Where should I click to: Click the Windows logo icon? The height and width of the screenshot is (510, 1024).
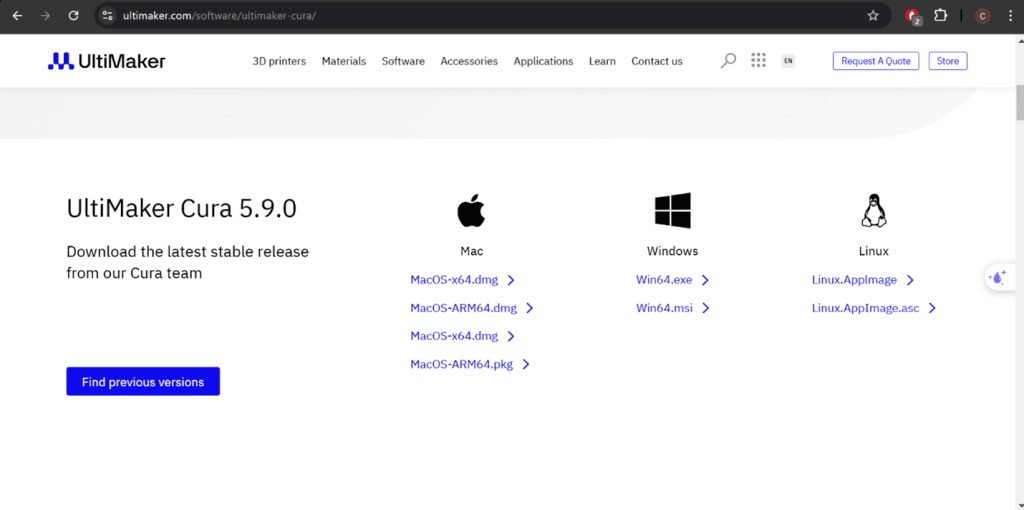click(x=672, y=211)
